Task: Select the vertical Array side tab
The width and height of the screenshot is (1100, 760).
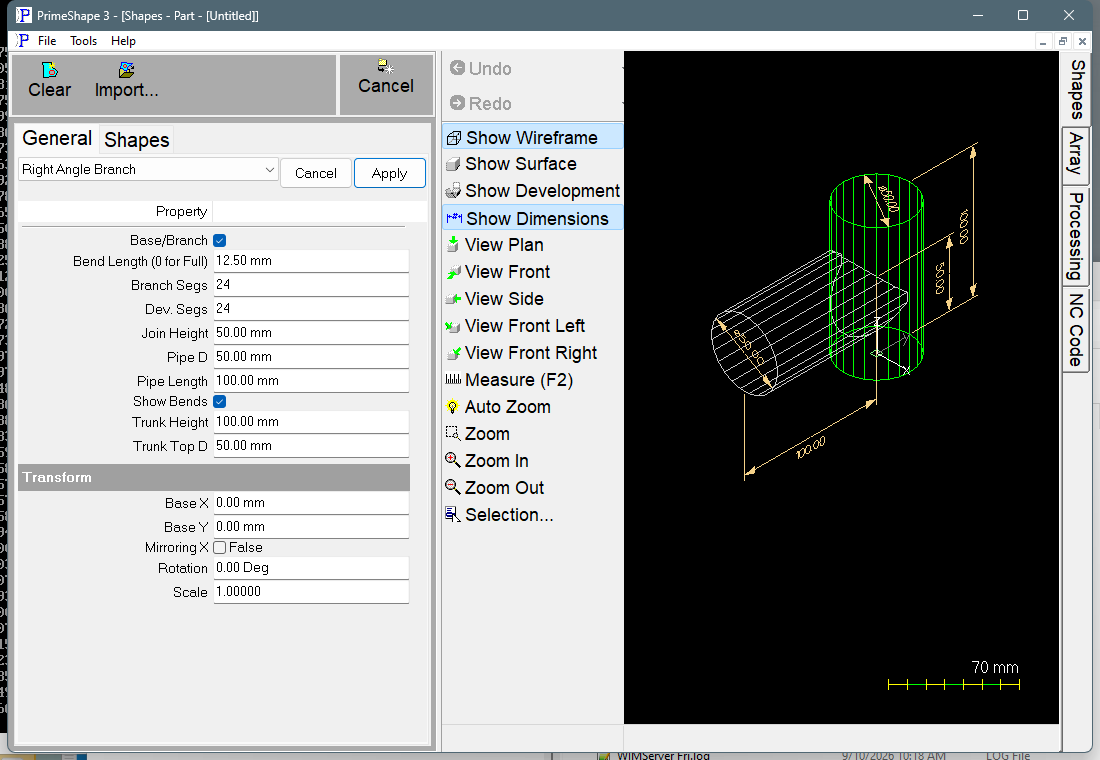Action: (x=1077, y=155)
